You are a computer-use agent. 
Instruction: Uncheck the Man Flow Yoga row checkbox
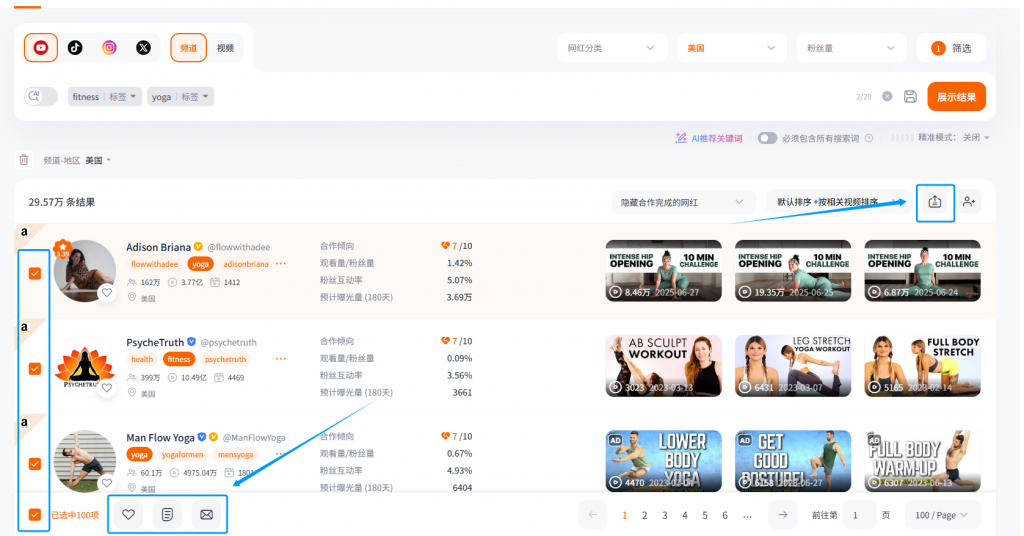[x=35, y=464]
